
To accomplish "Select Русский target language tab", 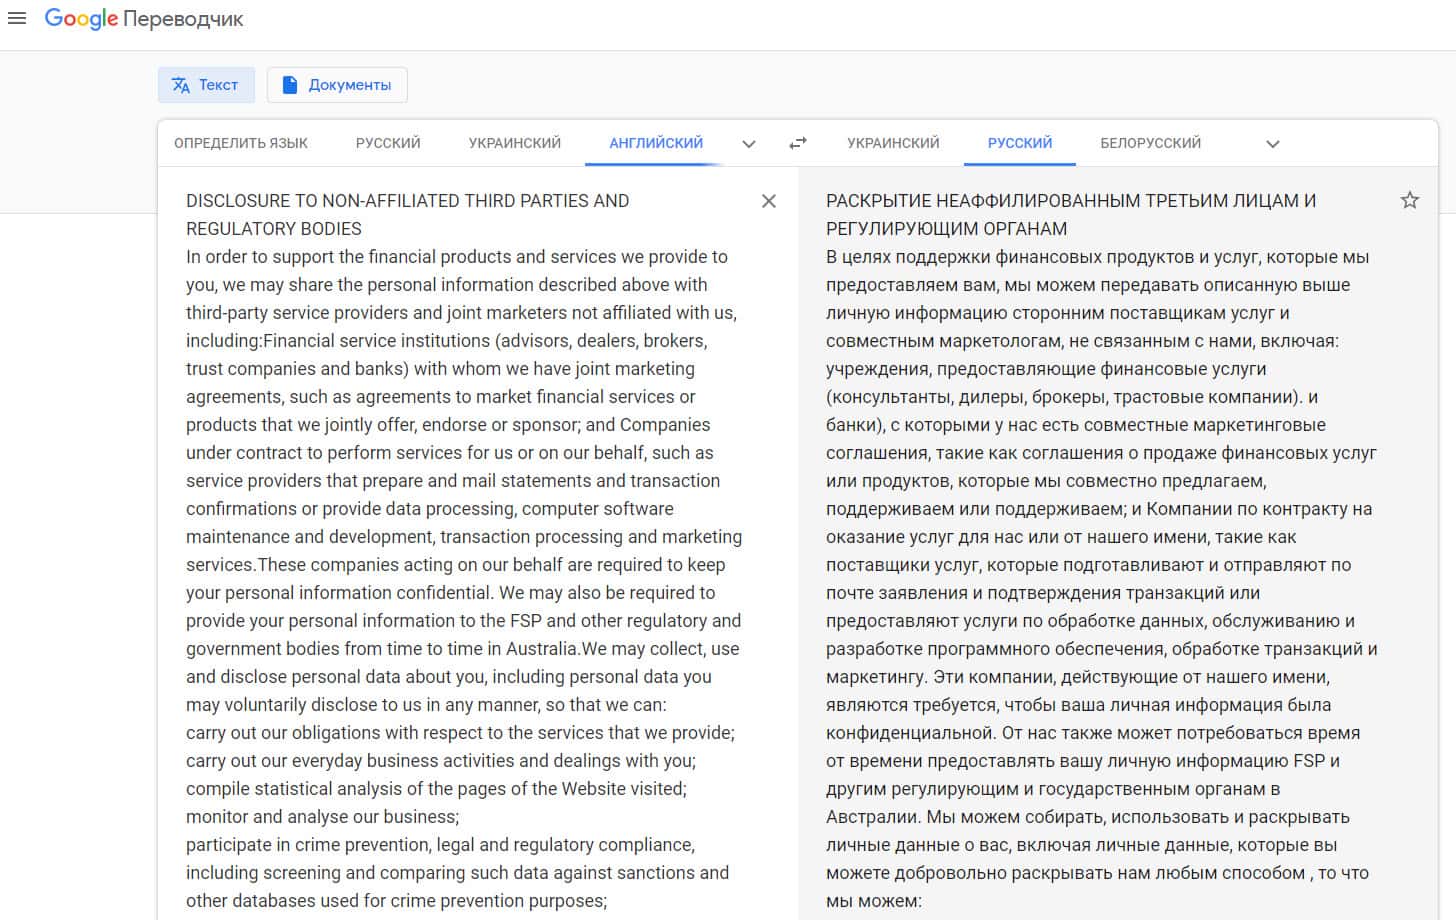I will [1020, 143].
